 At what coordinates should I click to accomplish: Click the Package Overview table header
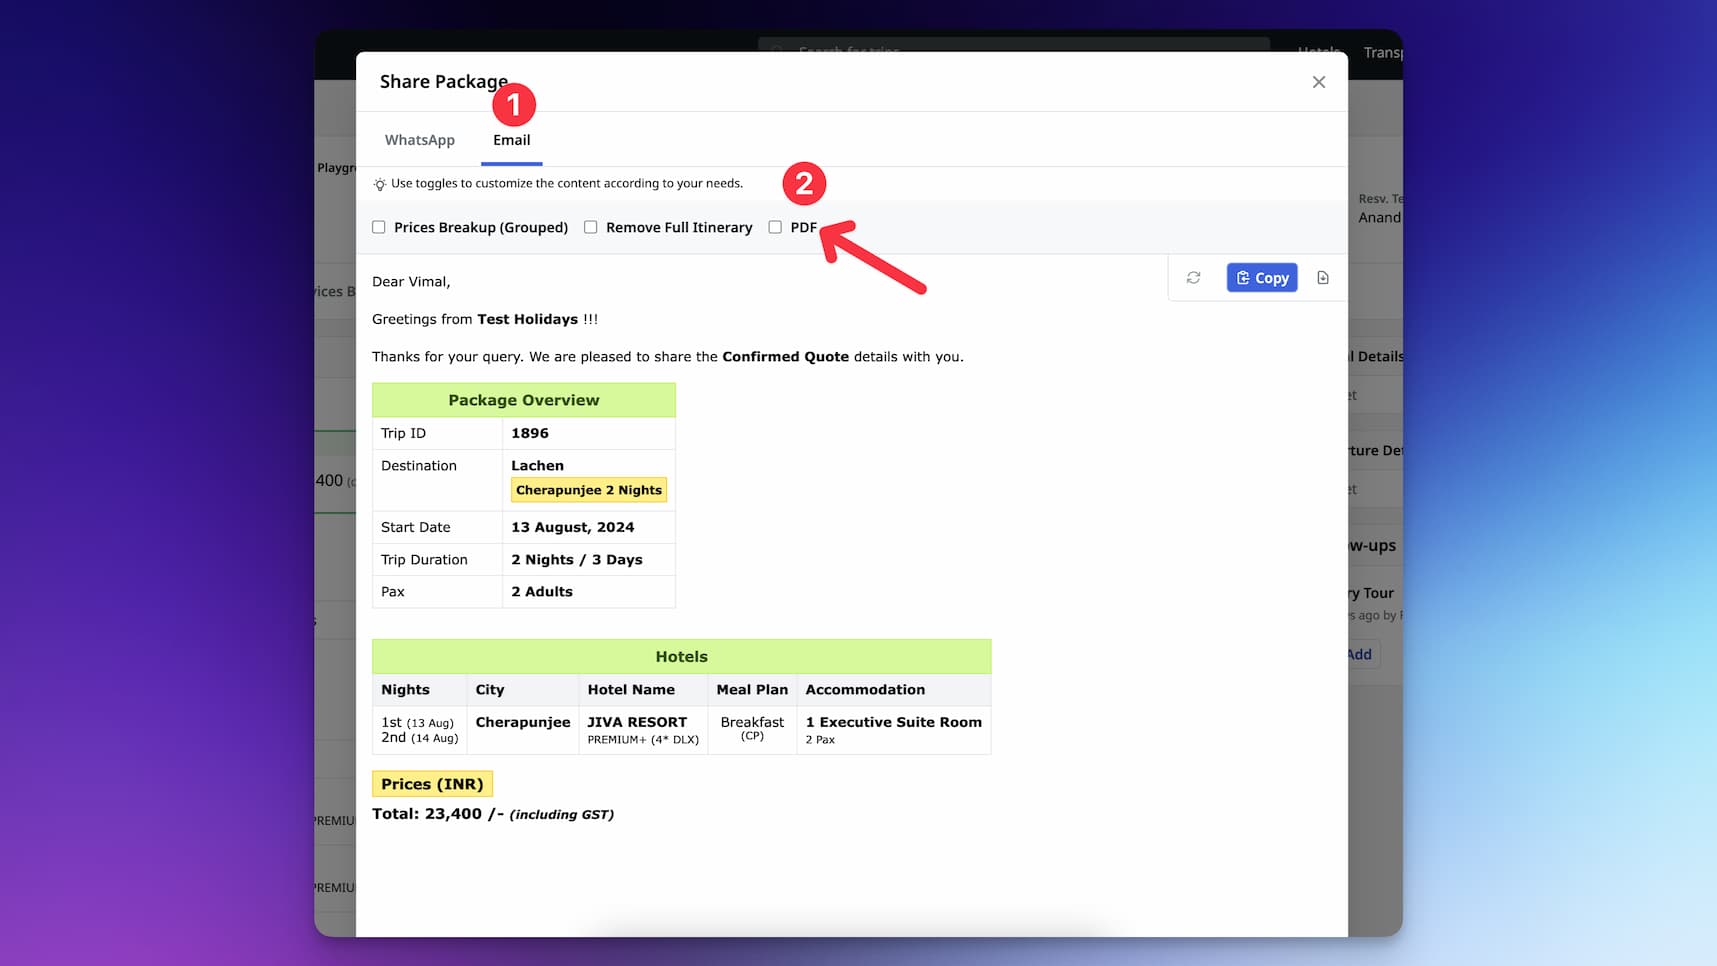pos(523,399)
